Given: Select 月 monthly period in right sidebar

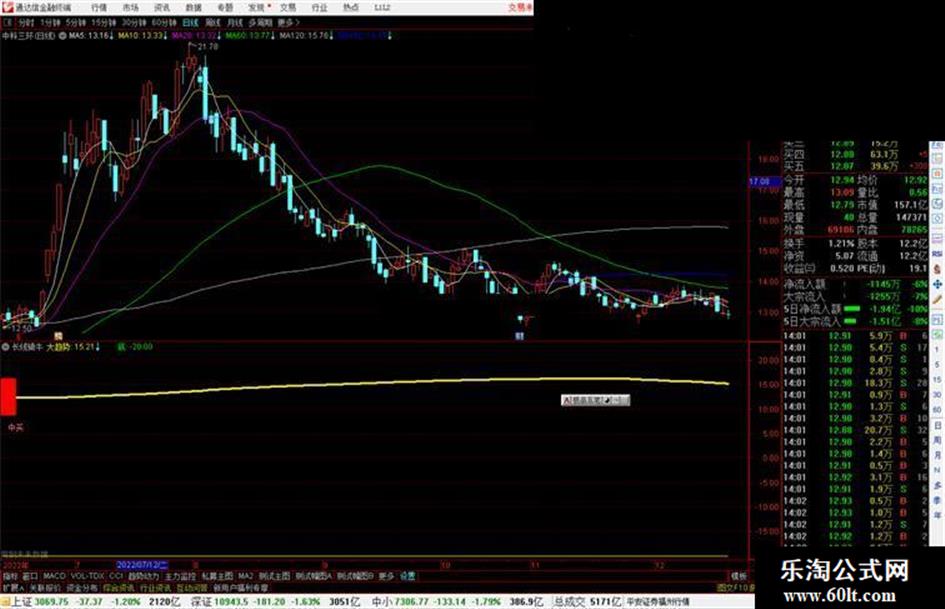Looking at the screenshot, I should tap(937, 455).
